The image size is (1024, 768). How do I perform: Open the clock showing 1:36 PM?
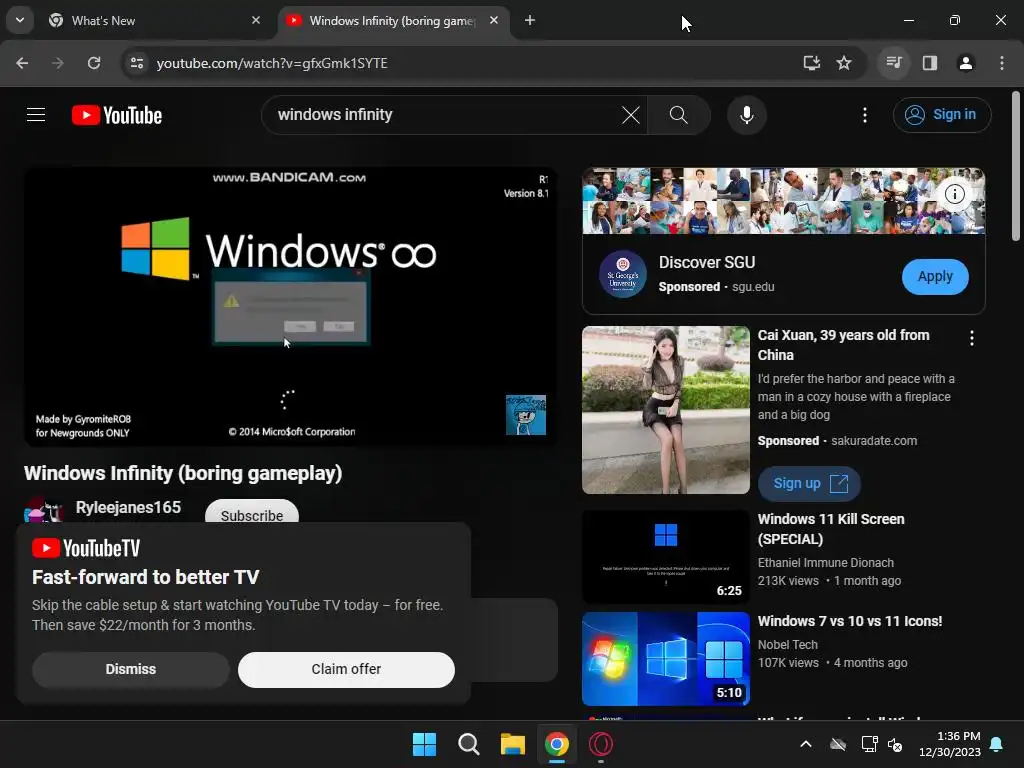[950, 744]
